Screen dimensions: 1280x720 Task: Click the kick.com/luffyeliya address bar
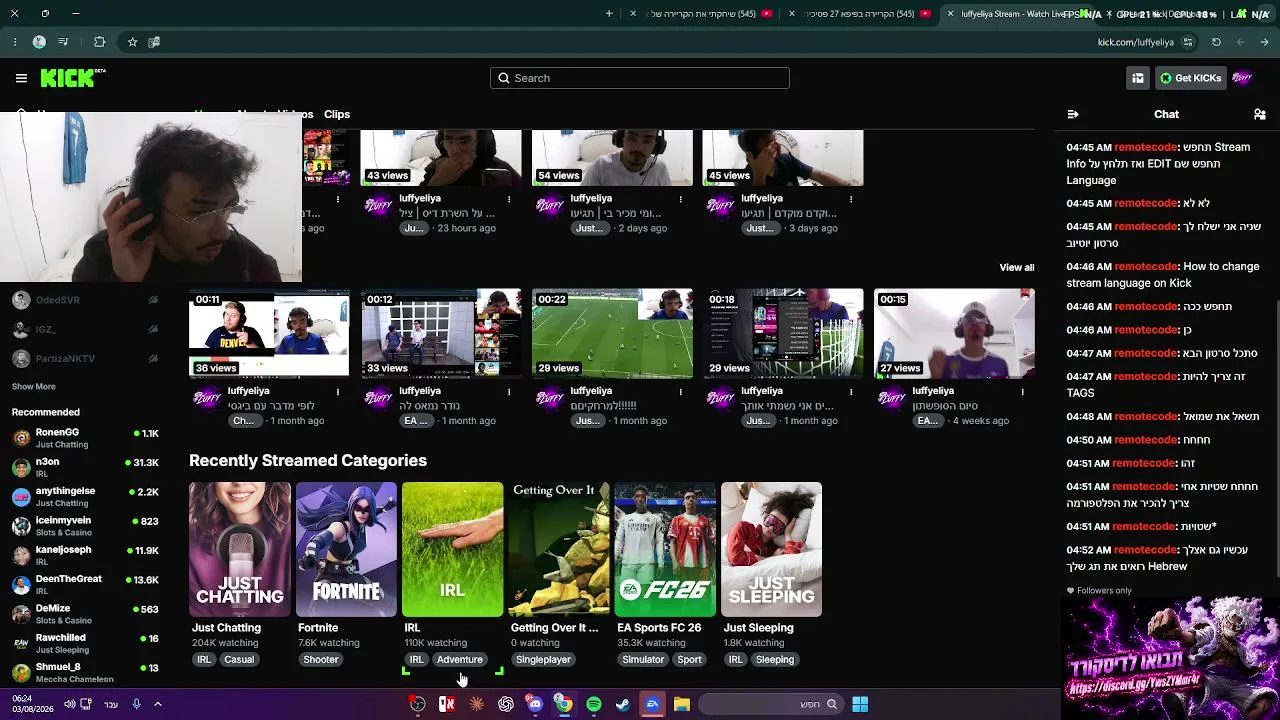pyautogui.click(x=1136, y=42)
